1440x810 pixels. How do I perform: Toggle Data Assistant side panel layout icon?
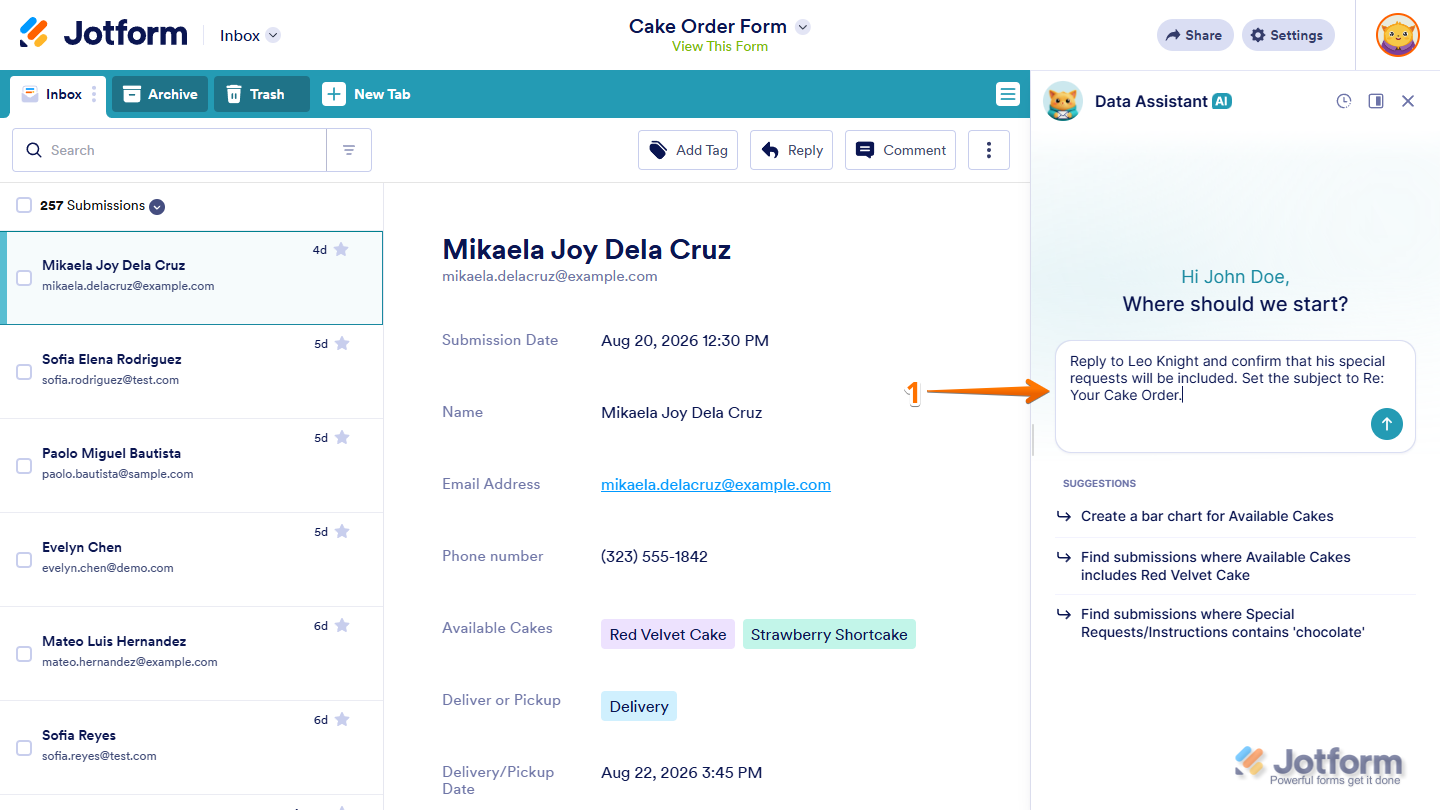(x=1376, y=101)
